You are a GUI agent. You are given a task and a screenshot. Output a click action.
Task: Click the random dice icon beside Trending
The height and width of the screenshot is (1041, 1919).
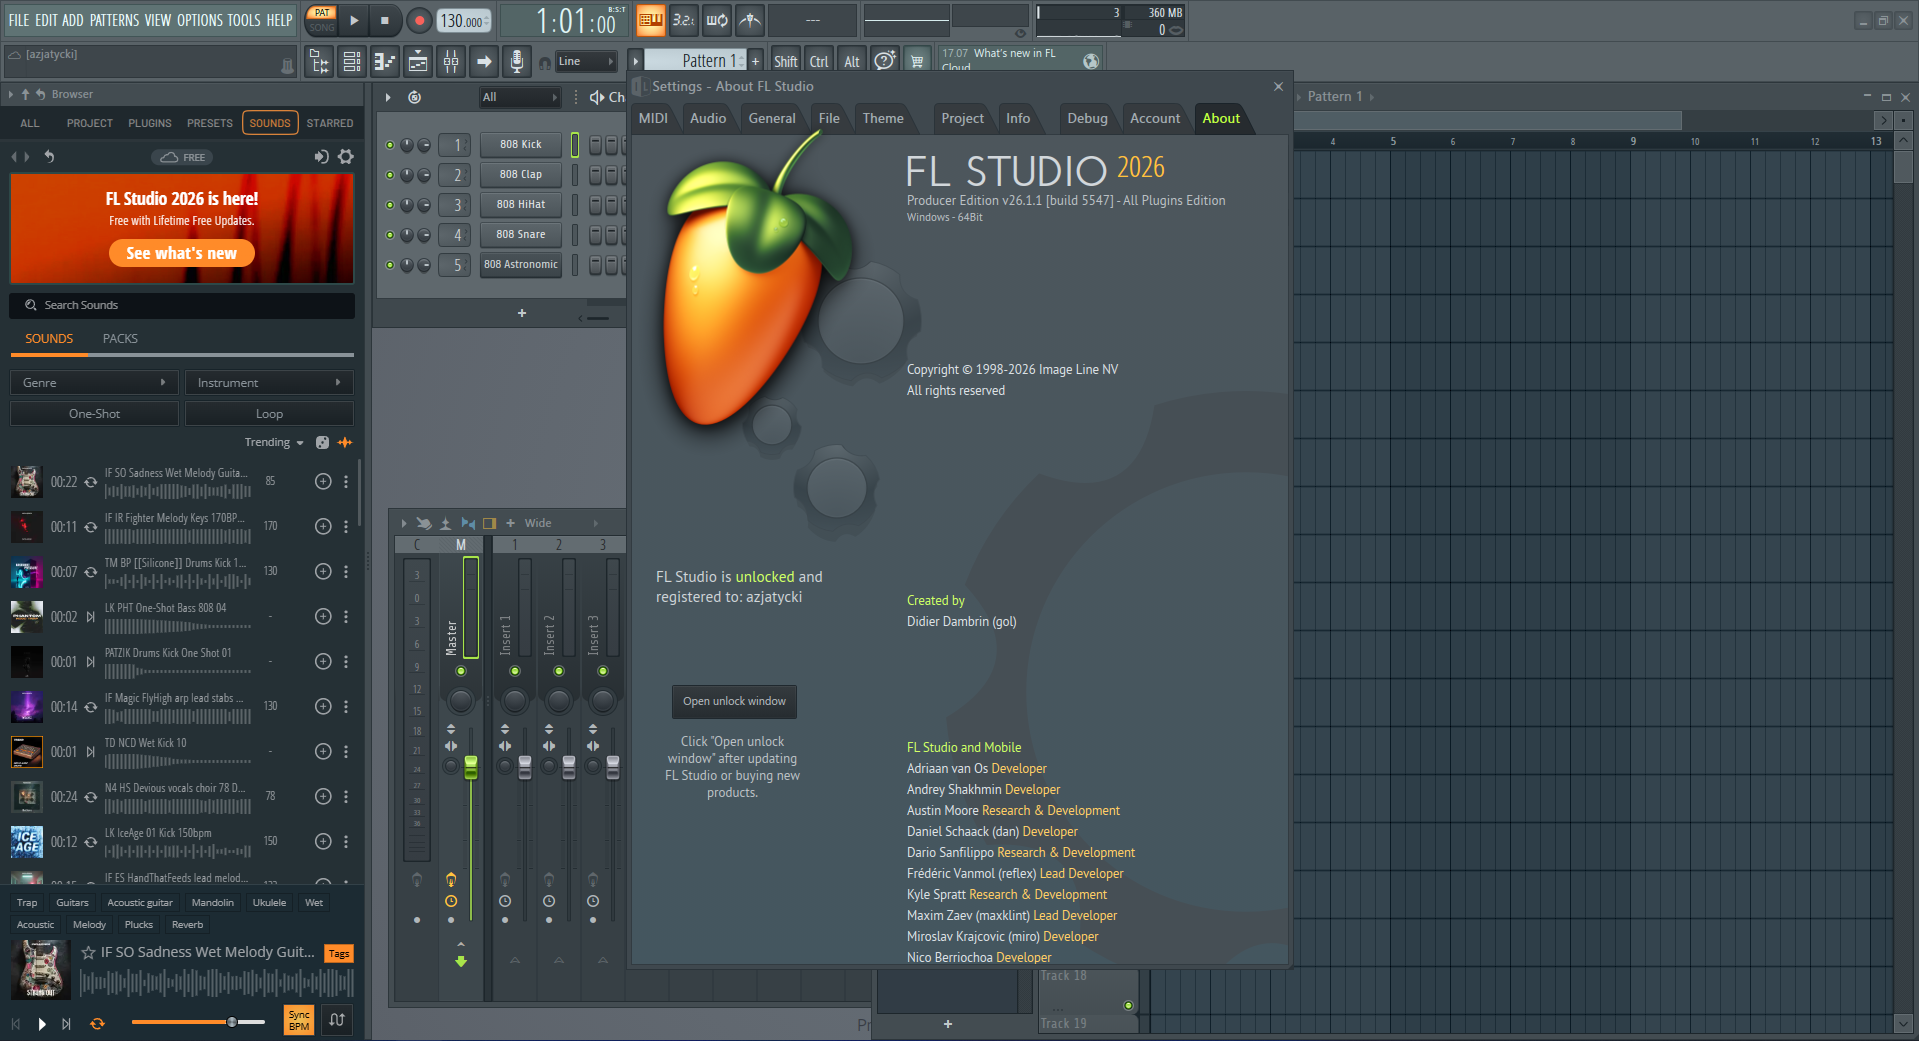pyautogui.click(x=322, y=442)
